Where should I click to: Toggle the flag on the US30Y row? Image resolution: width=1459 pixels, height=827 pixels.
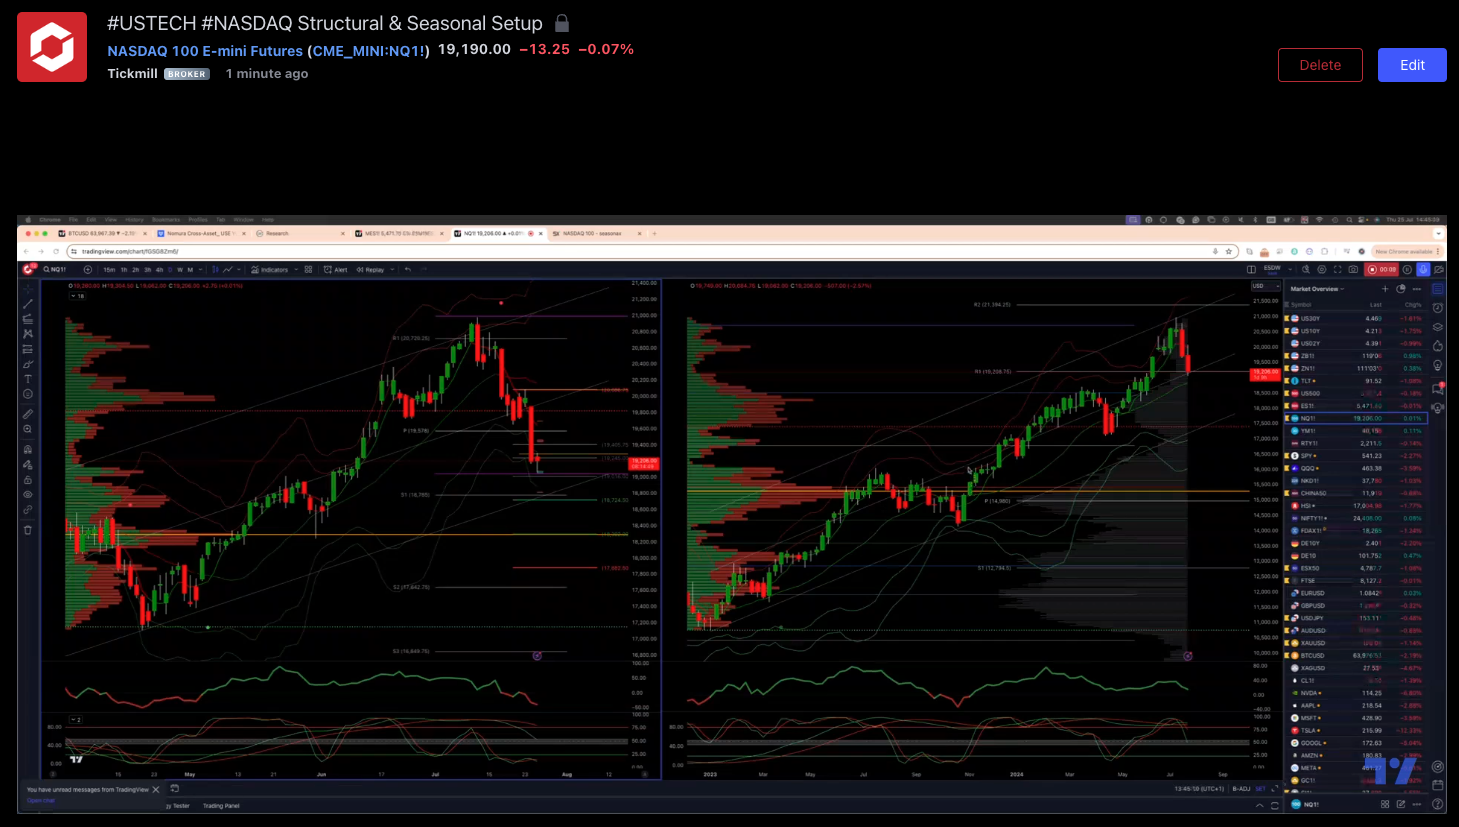pyautogui.click(x=1287, y=318)
